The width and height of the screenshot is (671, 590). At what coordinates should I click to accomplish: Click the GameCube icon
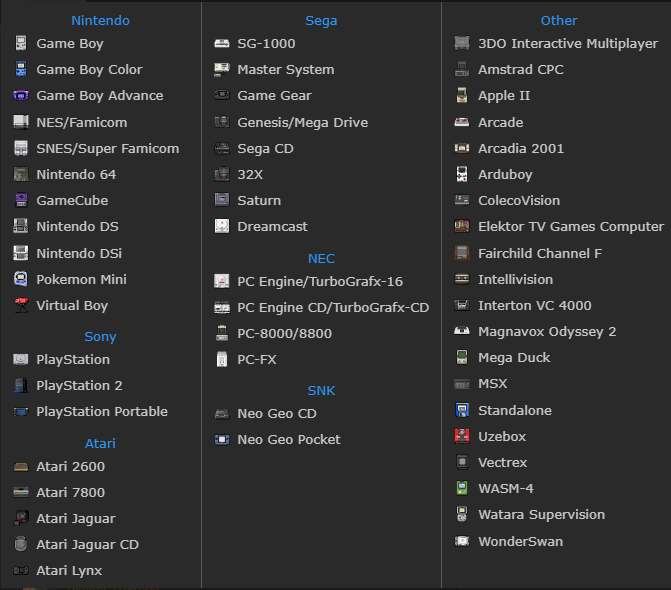pos(21,200)
